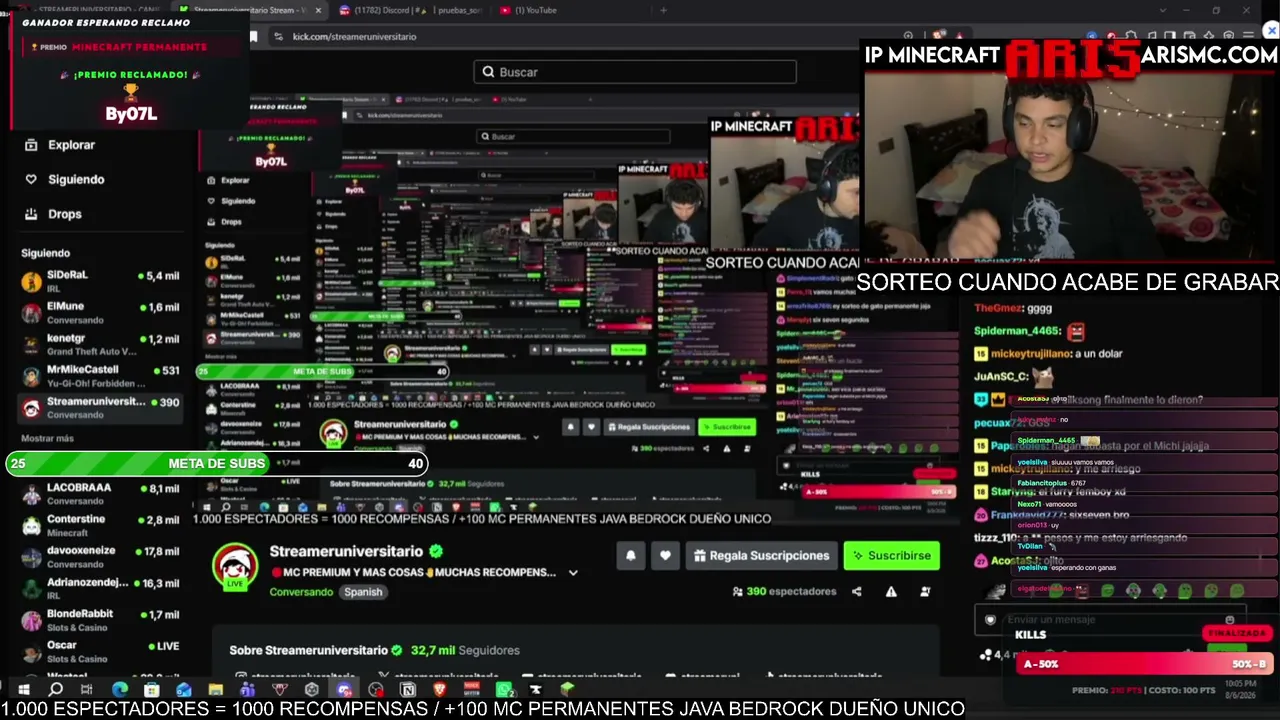
Task: Report stream using warning triangle icon
Action: 891,591
